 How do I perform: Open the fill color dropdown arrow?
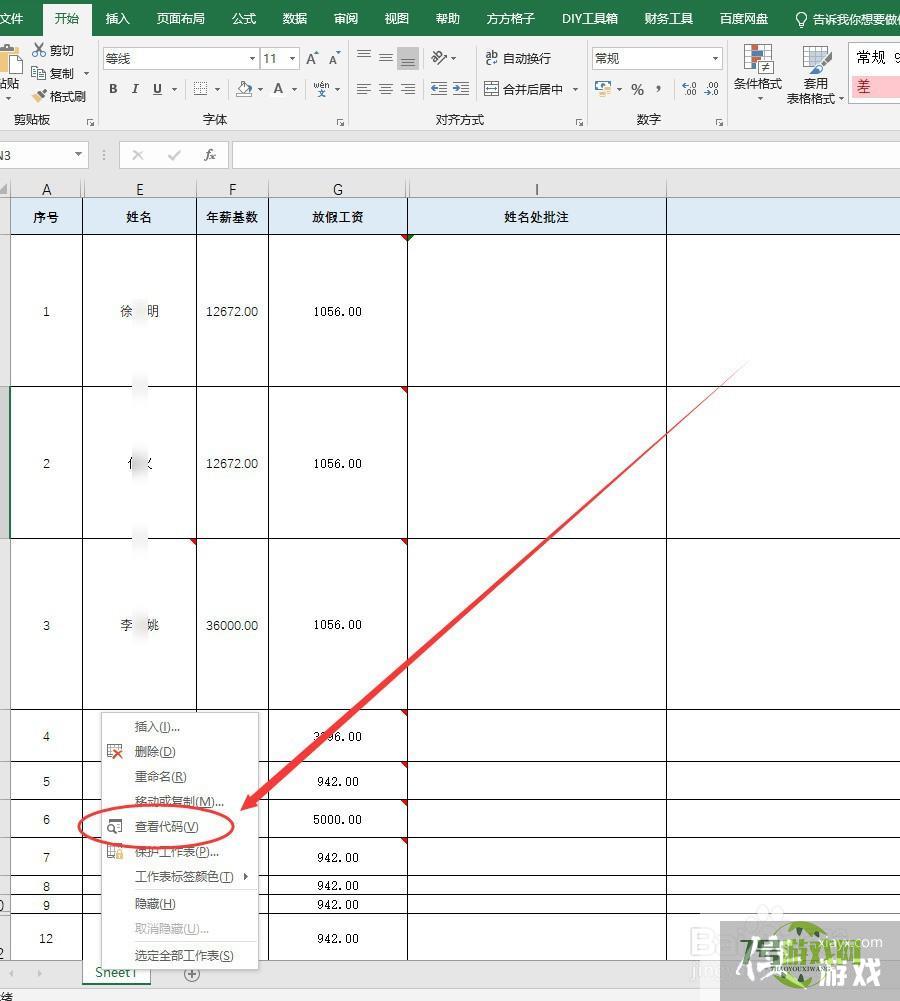tap(260, 89)
